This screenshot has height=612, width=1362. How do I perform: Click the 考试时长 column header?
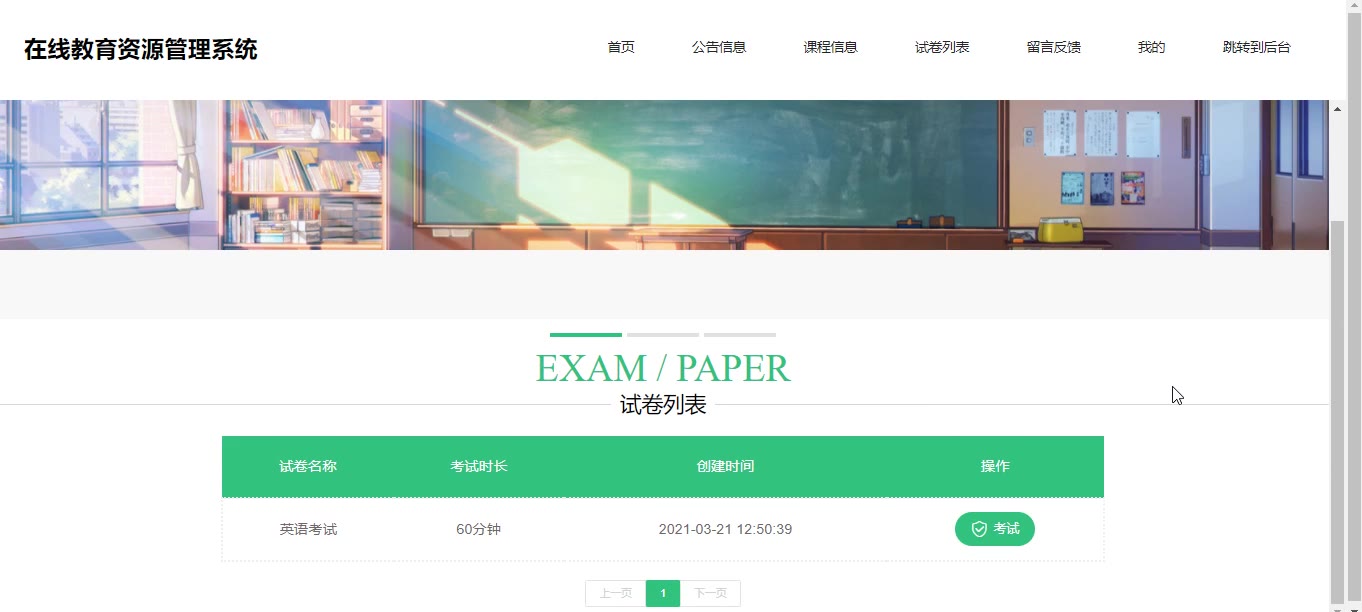tap(479, 466)
